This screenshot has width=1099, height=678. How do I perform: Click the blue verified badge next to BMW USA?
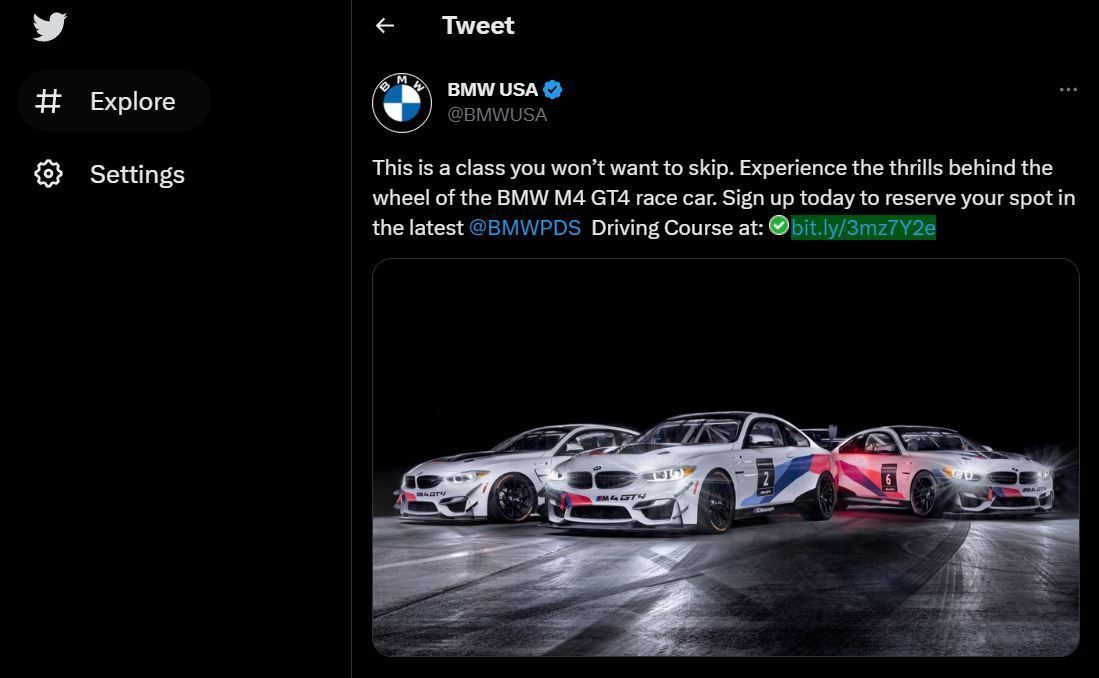(x=552, y=89)
